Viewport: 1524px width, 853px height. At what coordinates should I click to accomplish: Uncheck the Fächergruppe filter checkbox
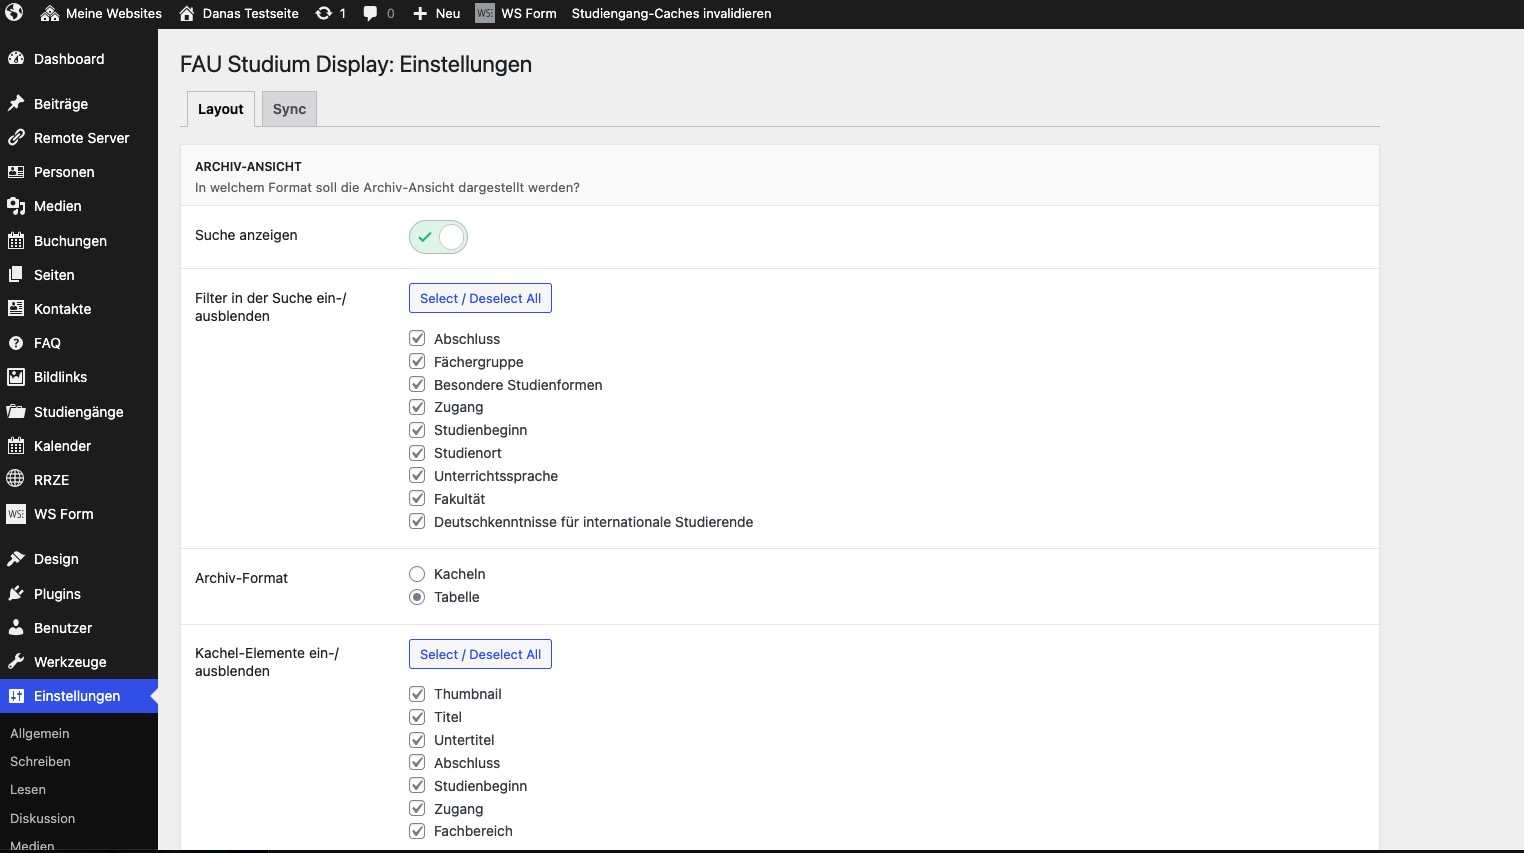pos(417,362)
